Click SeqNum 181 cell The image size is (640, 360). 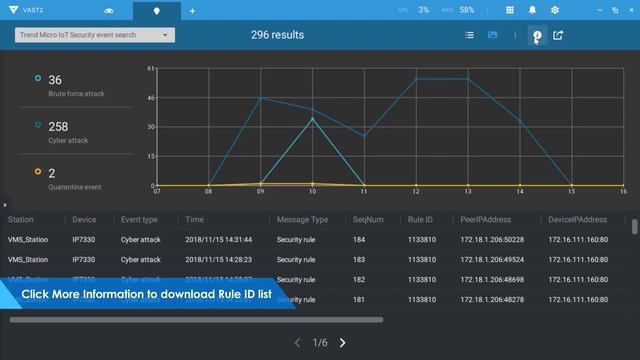pos(359,300)
